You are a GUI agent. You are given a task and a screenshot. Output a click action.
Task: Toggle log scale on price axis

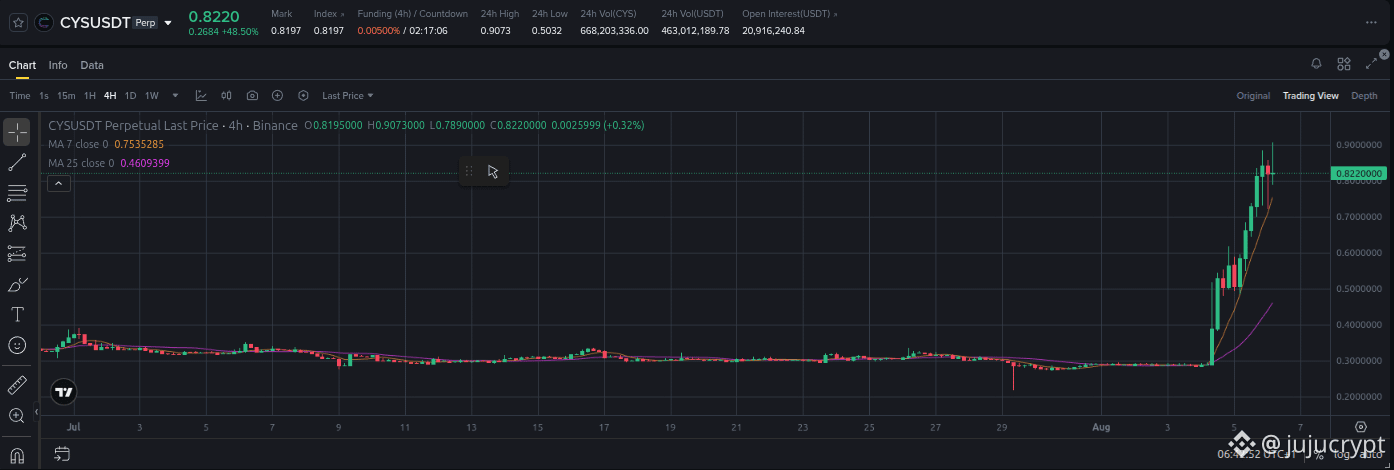(1342, 454)
